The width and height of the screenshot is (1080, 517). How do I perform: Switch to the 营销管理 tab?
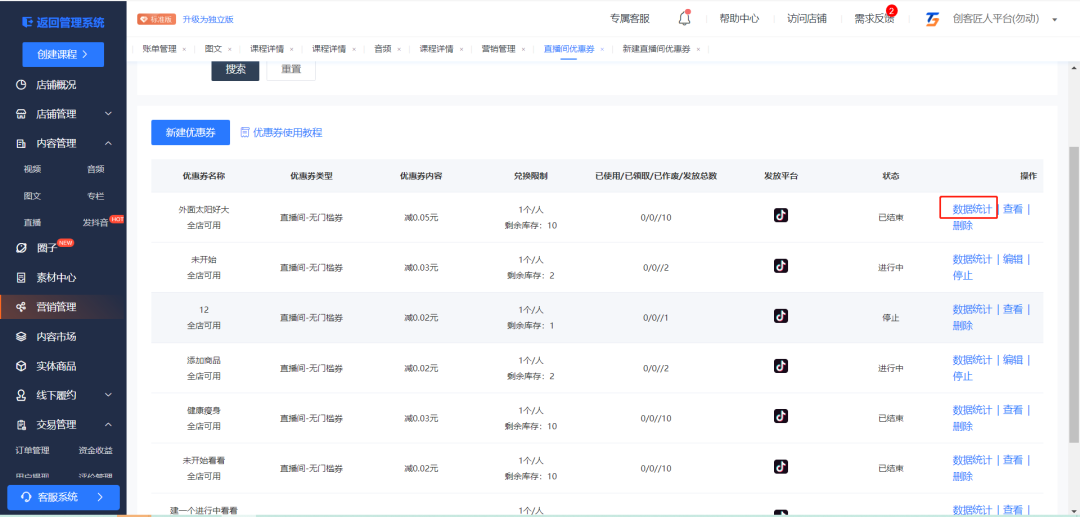pos(498,50)
